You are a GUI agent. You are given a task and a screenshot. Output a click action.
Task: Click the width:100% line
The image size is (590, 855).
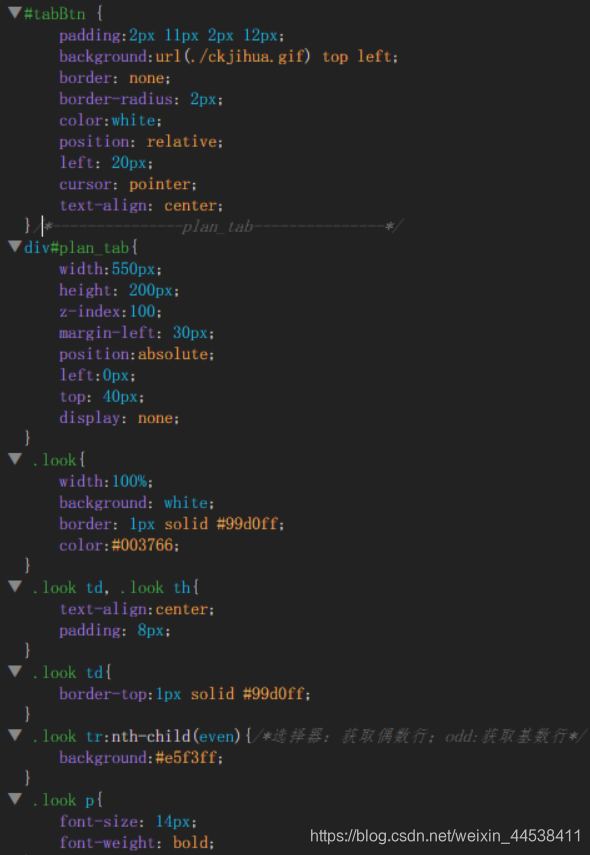[x=106, y=481]
